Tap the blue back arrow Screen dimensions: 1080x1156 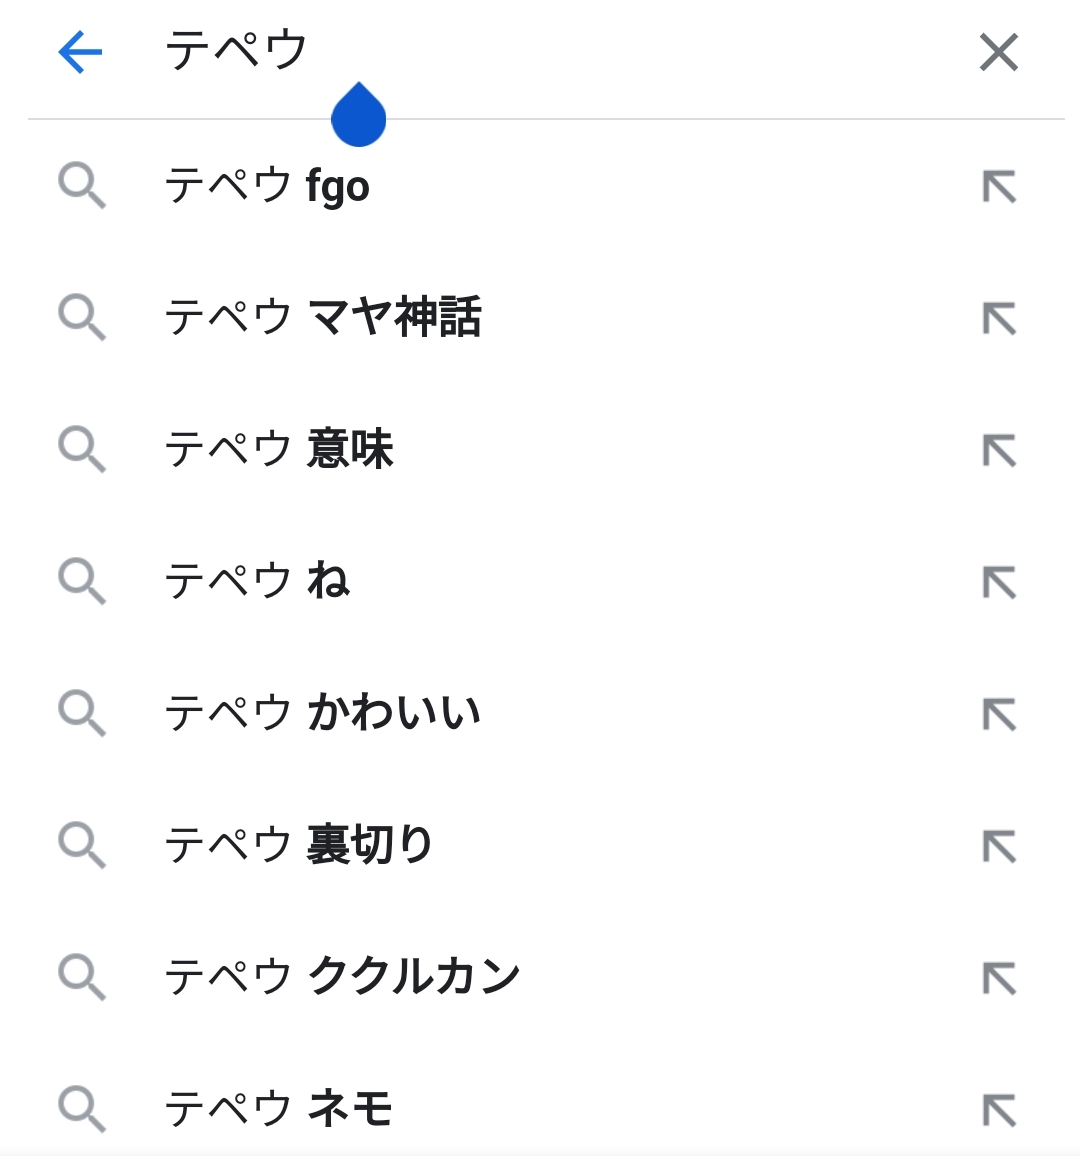[x=80, y=52]
